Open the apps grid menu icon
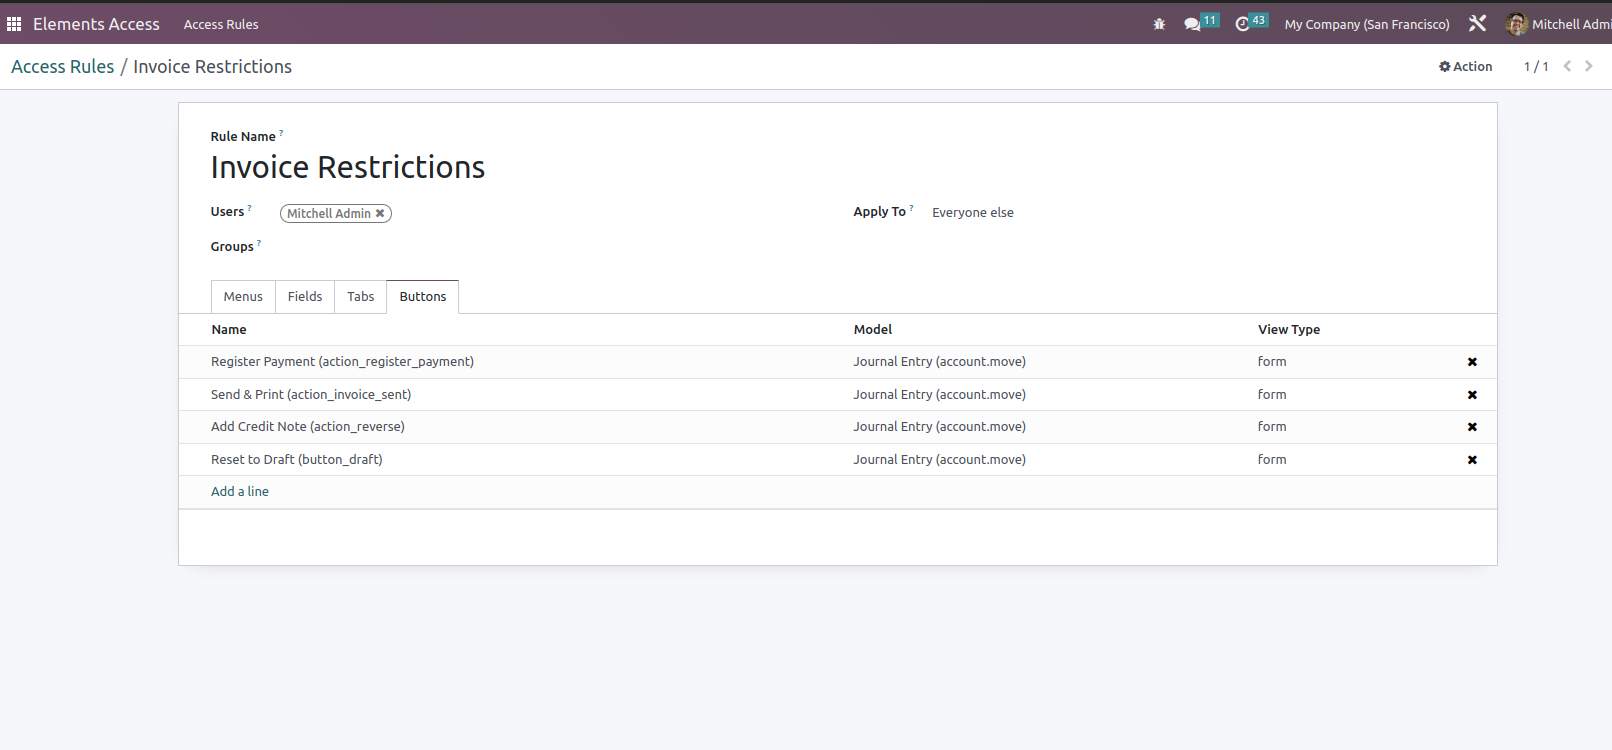The height and width of the screenshot is (750, 1612). coord(14,24)
